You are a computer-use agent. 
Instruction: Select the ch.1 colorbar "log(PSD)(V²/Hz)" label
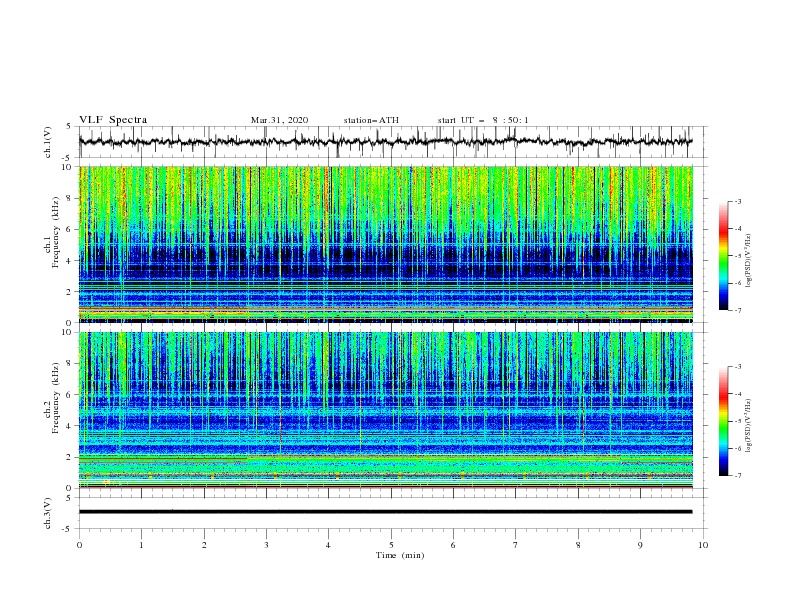[x=748, y=261]
